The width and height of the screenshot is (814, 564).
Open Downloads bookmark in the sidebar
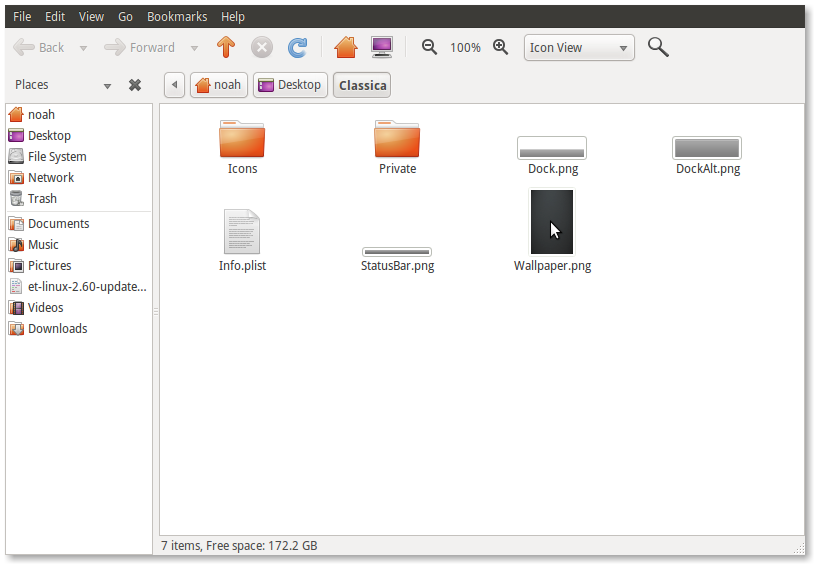[79, 329]
